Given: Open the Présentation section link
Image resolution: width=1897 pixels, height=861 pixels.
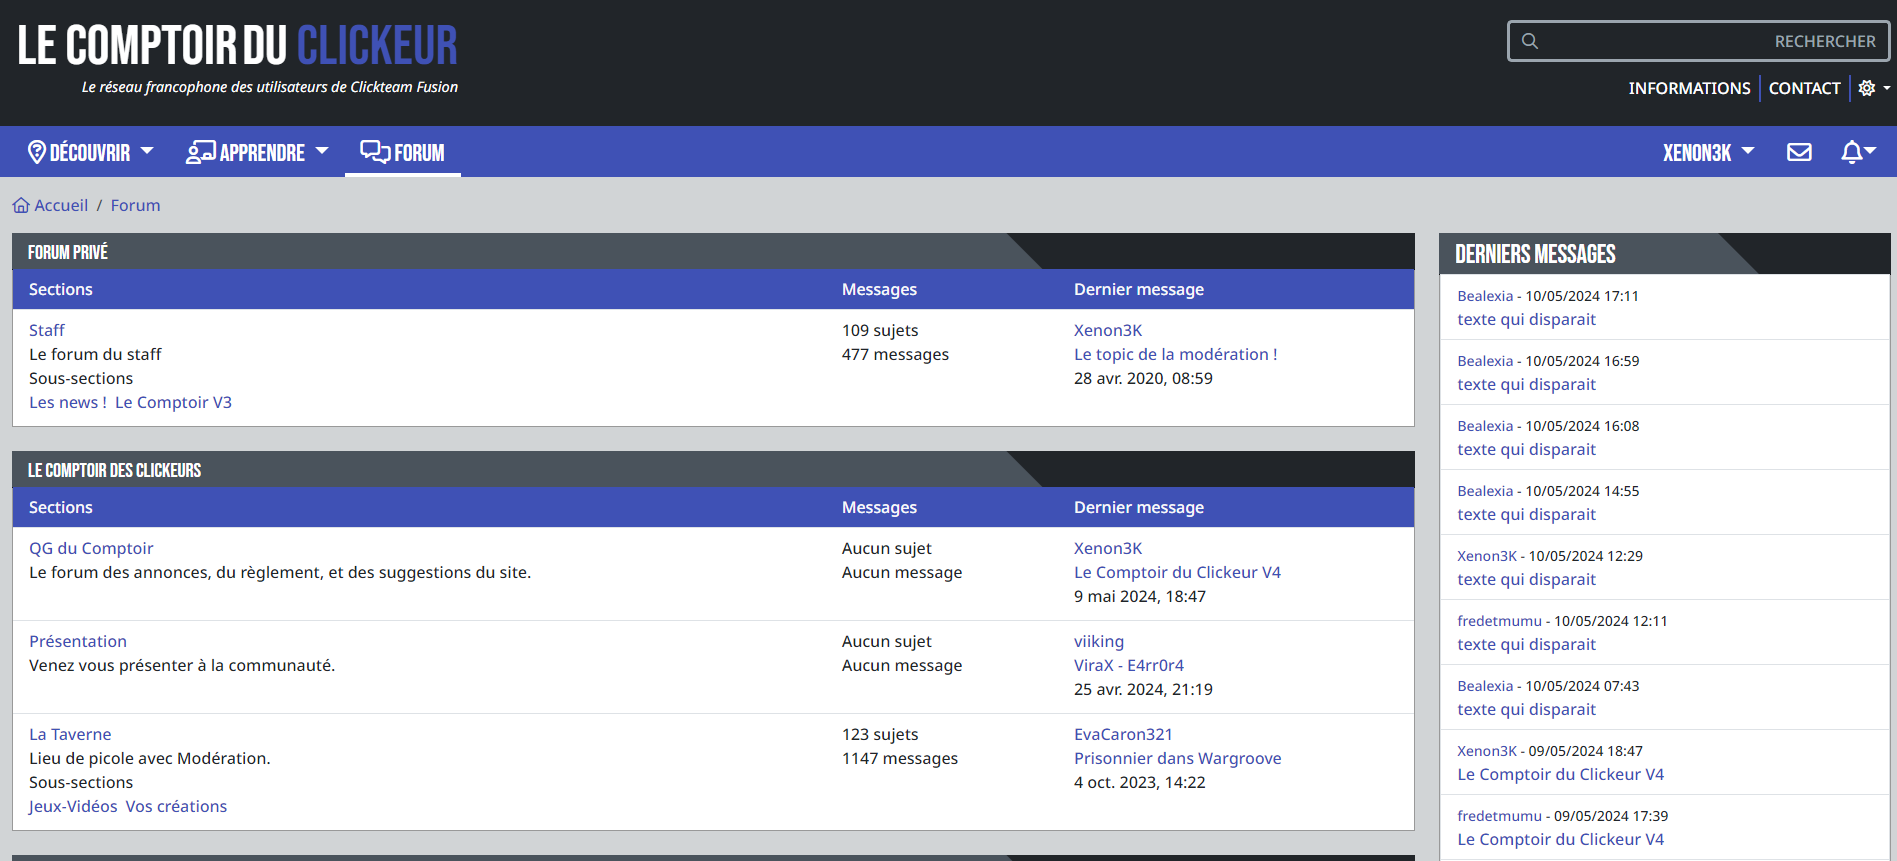Looking at the screenshot, I should coord(78,641).
